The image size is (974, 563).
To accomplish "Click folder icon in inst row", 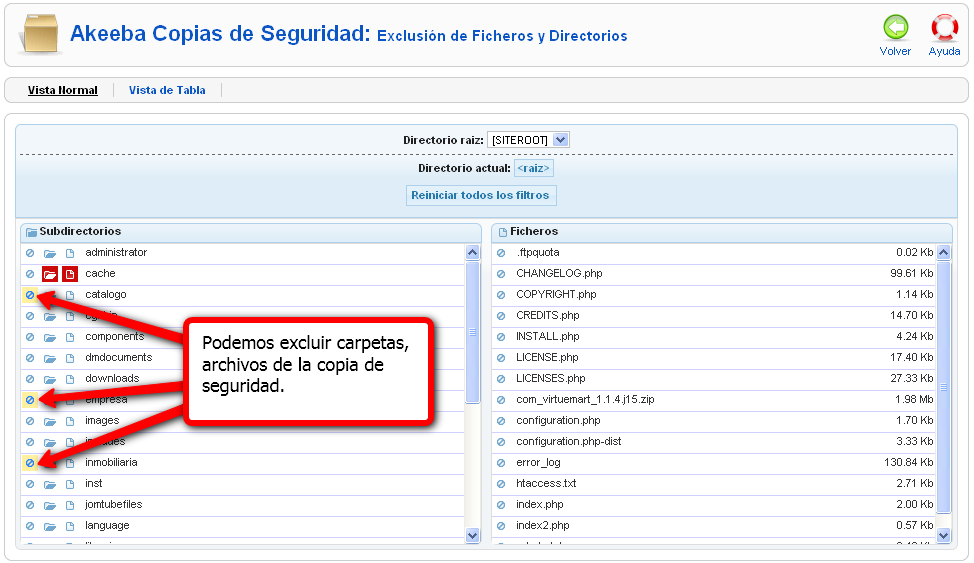I will tap(50, 485).
